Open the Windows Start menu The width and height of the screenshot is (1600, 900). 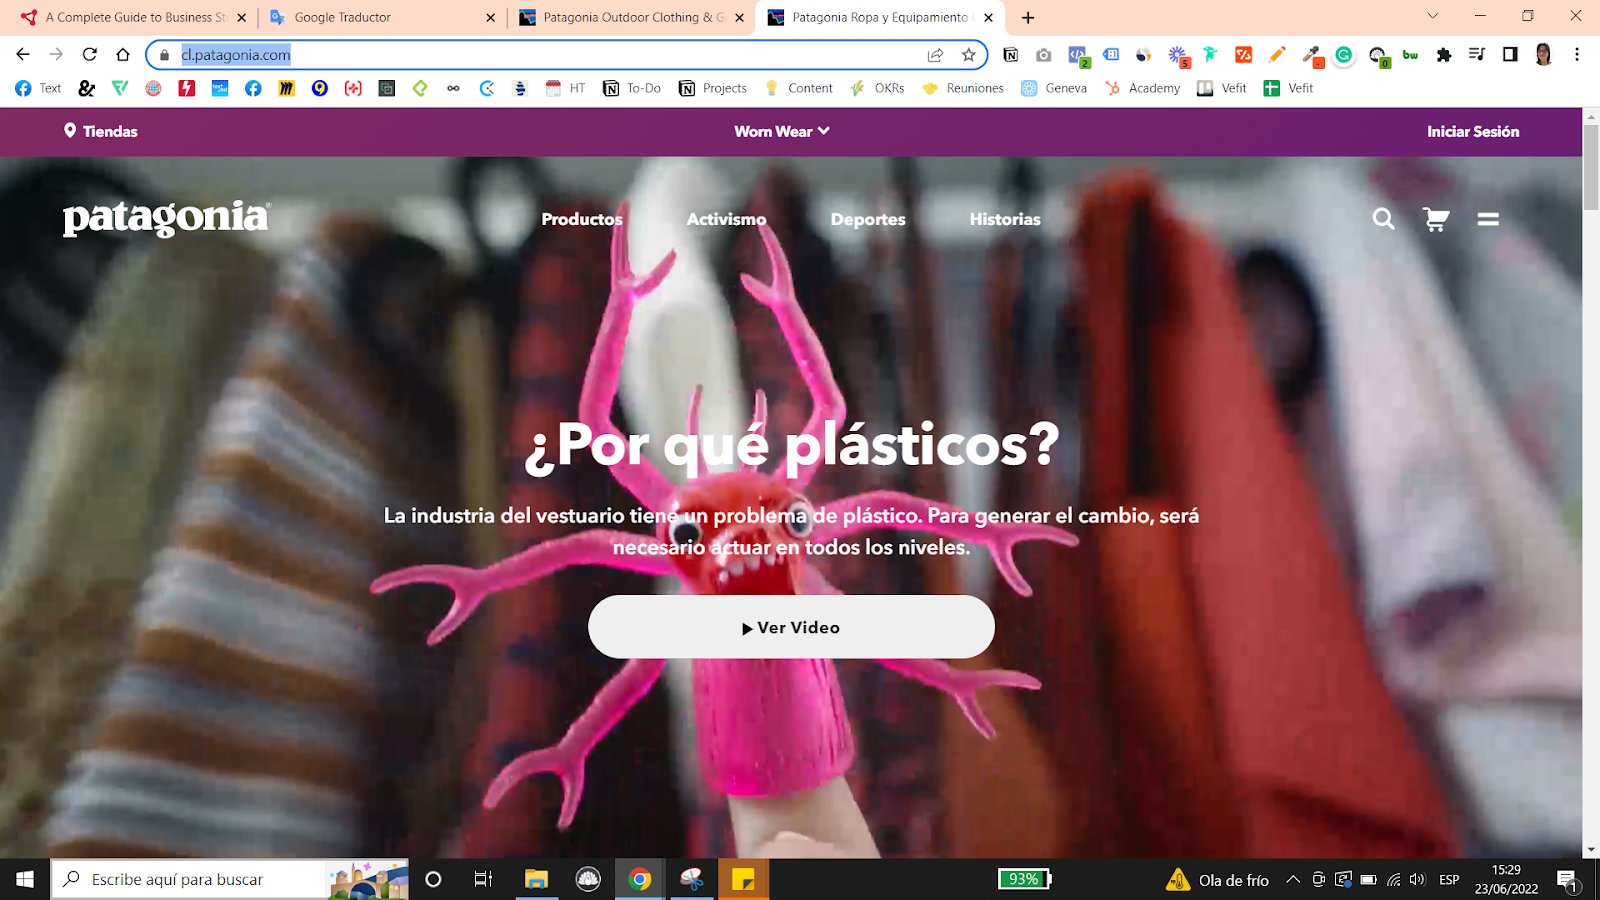point(25,879)
